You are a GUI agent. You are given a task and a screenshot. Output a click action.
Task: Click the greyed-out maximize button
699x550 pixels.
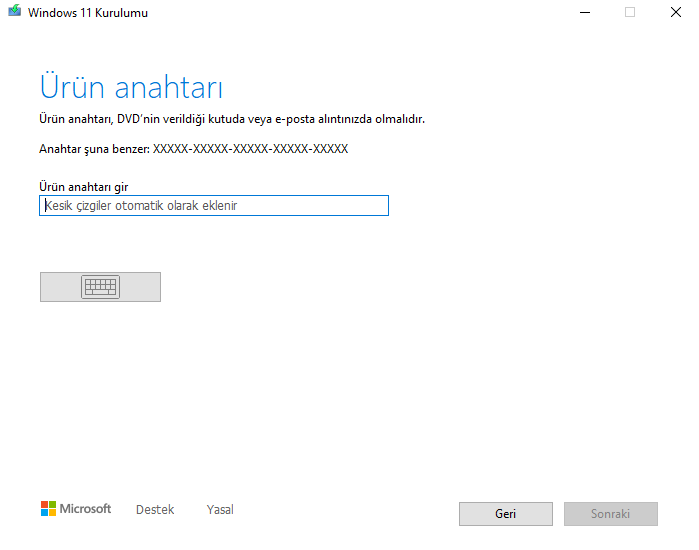click(x=630, y=12)
